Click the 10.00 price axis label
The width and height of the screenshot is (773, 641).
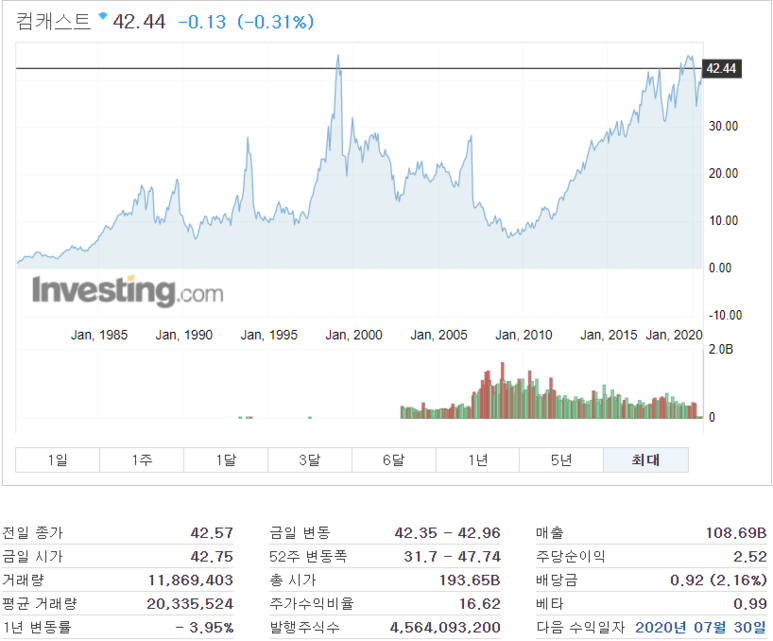(723, 221)
